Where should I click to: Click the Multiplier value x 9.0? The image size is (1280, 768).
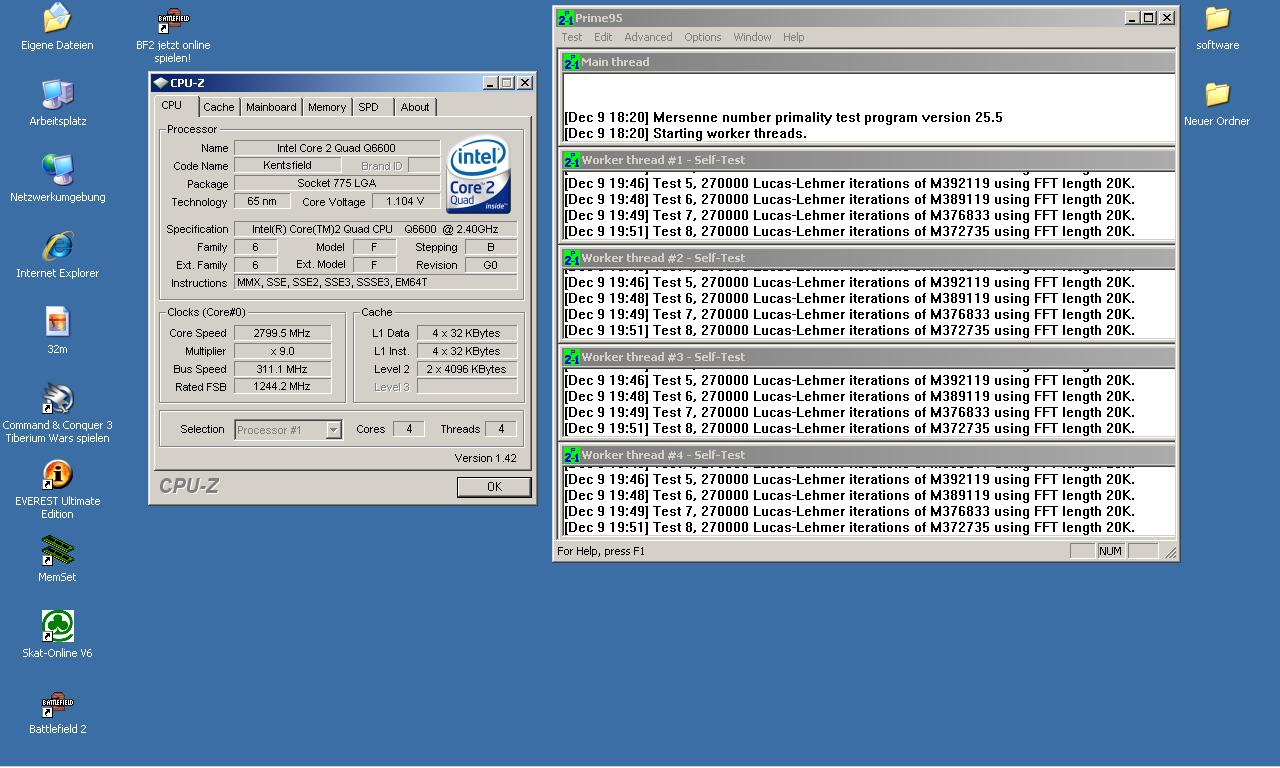pos(282,351)
